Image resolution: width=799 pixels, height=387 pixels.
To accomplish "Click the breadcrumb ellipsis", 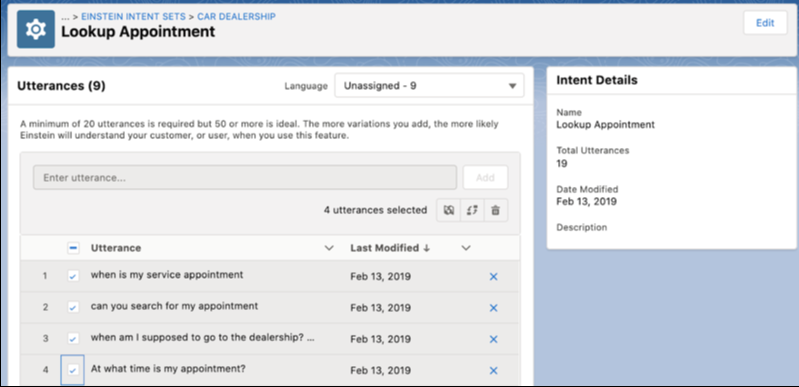I will pos(65,17).
